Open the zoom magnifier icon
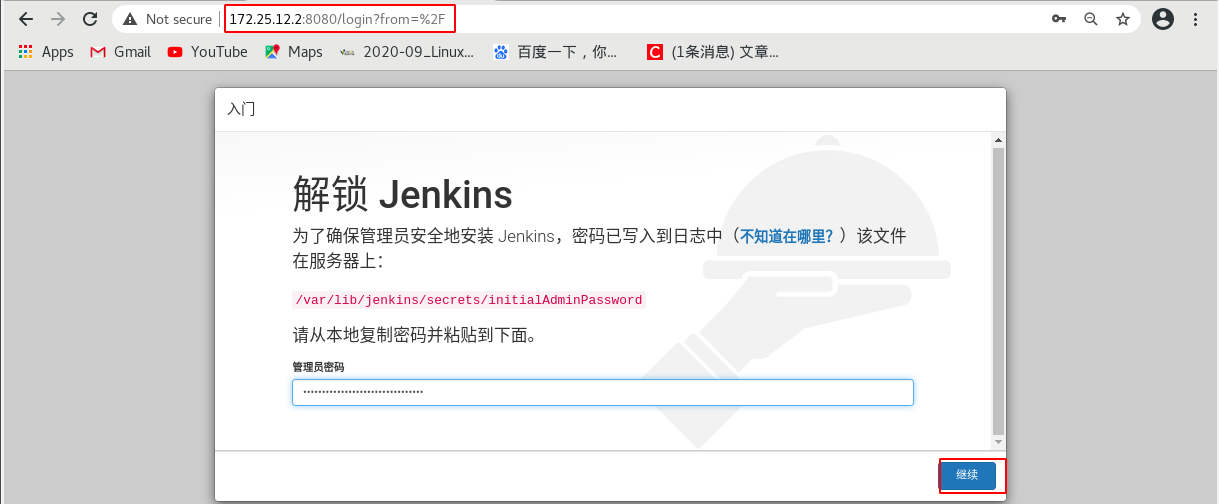The image size is (1219, 504). click(1091, 19)
